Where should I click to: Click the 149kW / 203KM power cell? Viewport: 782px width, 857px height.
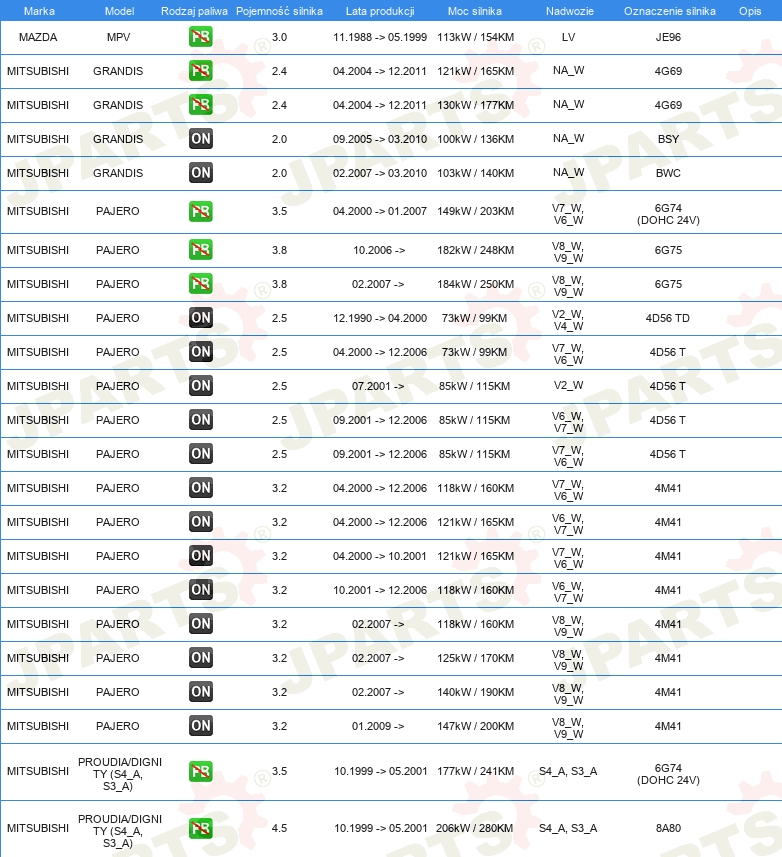point(475,212)
